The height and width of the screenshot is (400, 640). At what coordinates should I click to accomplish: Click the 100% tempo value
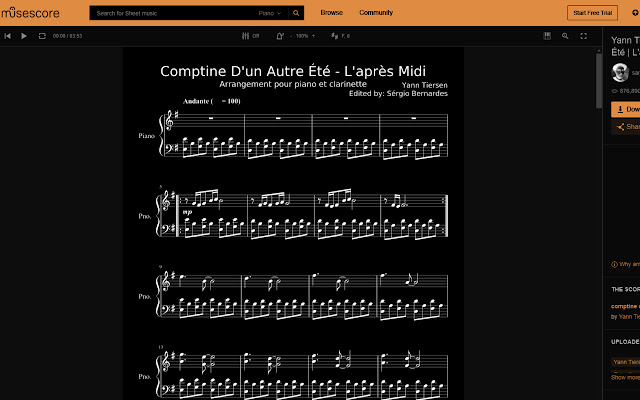click(302, 36)
